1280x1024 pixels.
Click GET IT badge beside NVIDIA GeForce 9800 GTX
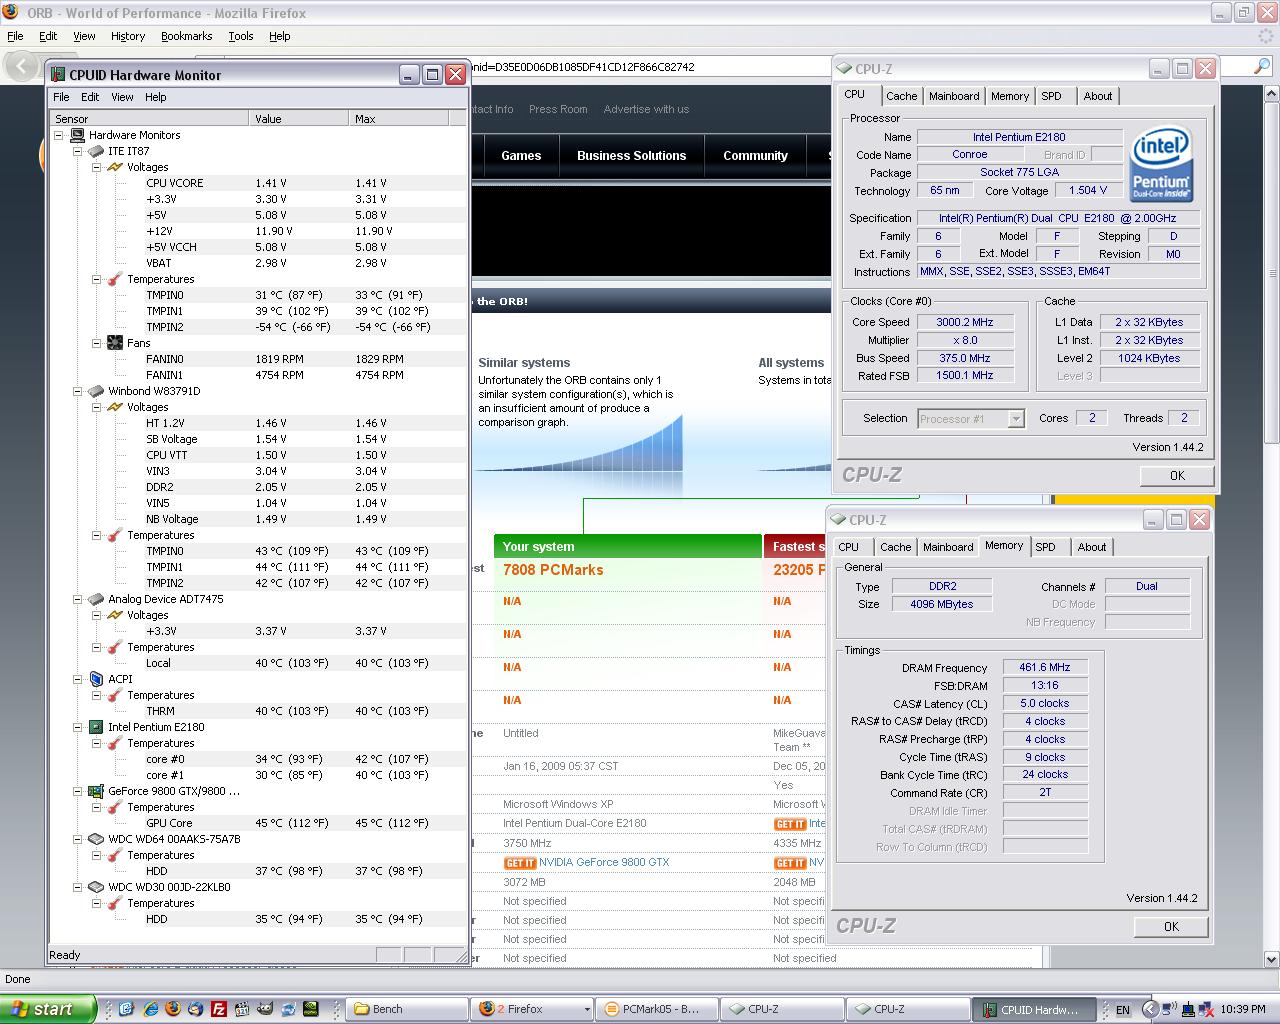520,863
